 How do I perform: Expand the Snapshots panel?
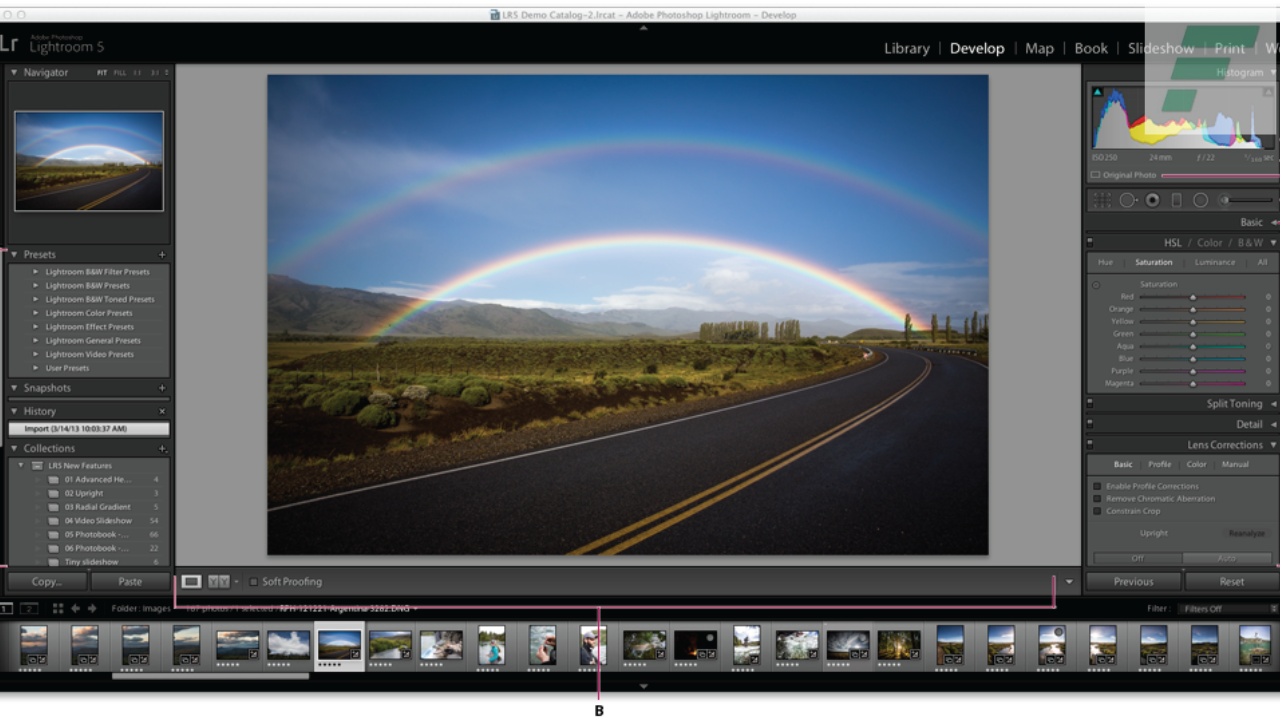pyautogui.click(x=15, y=388)
